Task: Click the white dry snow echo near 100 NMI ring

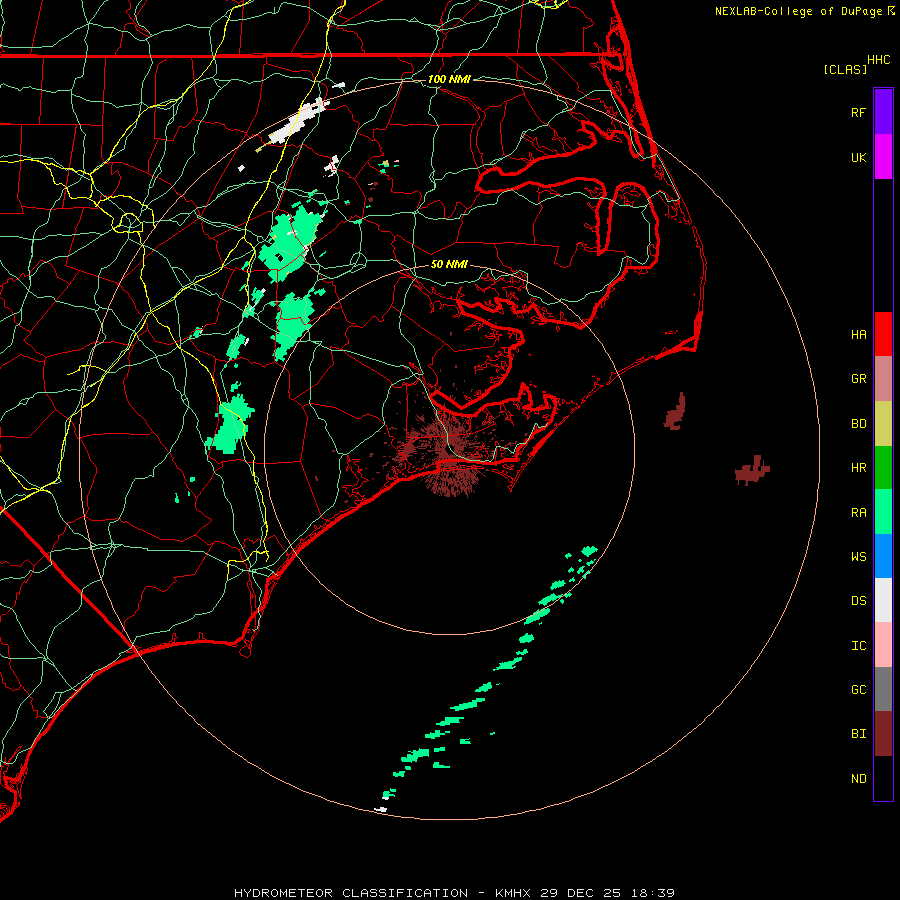Action: (x=296, y=122)
